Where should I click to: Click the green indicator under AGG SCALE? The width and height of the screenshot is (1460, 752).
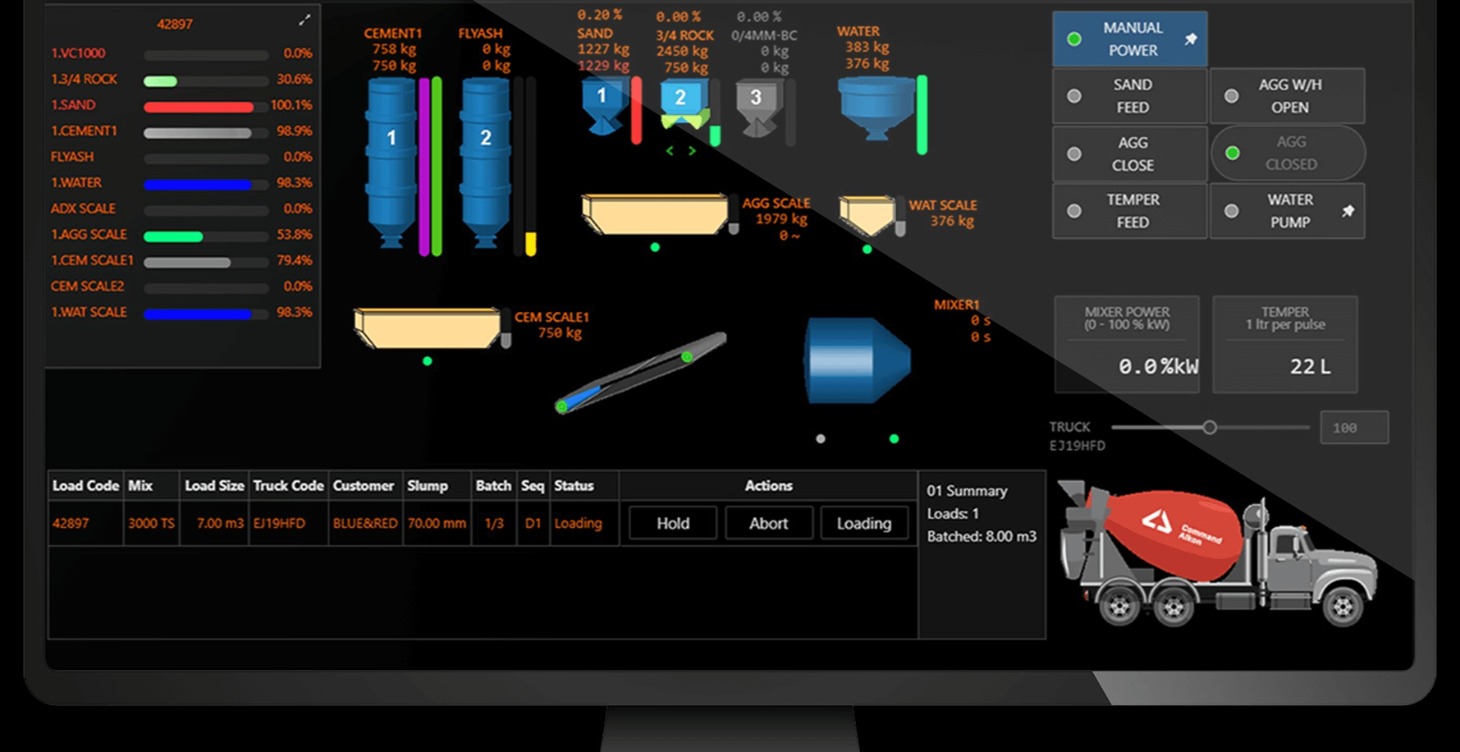tap(655, 247)
